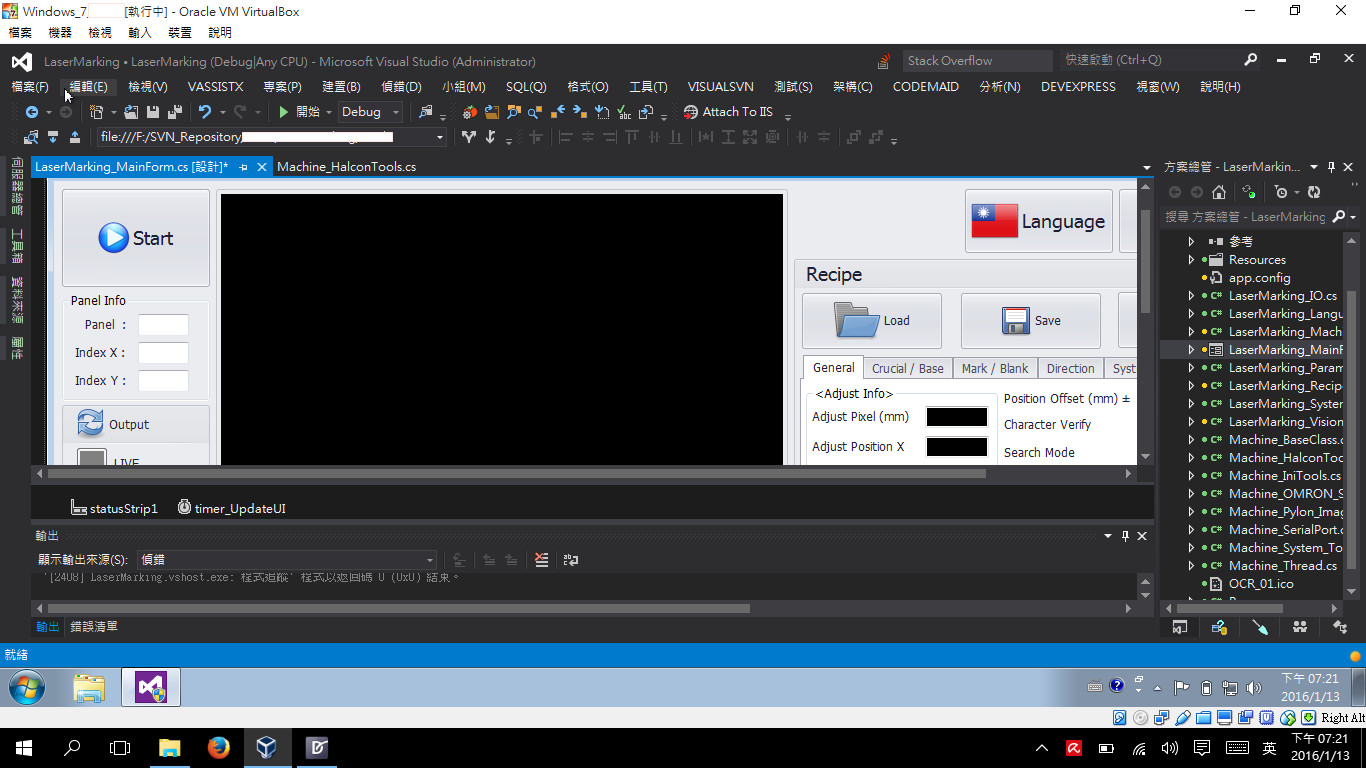
Task: Click the Undo arrow icon
Action: [205, 112]
